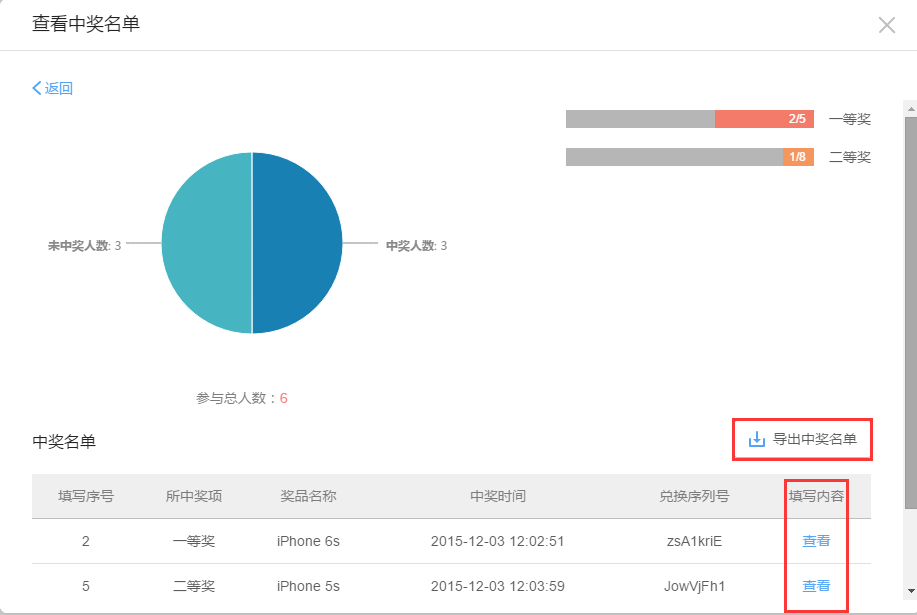Click the 一等奖 2/5 progress bar

pyautogui.click(x=690, y=119)
